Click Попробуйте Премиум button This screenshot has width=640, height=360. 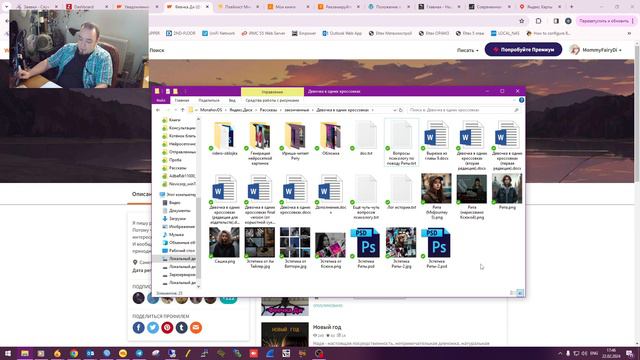(x=523, y=50)
